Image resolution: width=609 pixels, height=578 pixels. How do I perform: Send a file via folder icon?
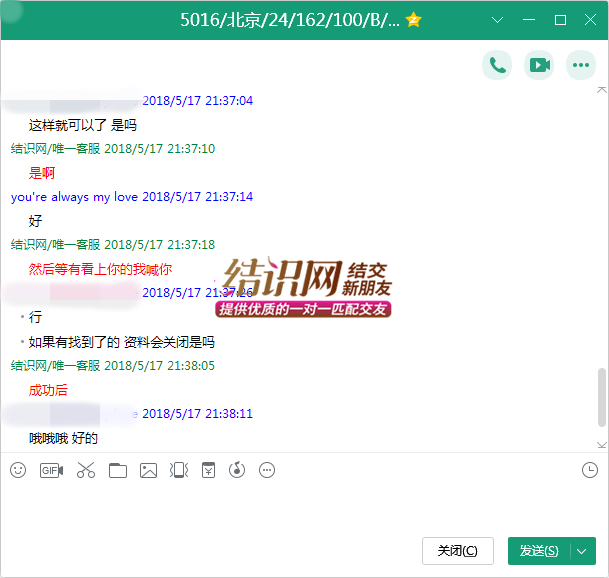(118, 470)
